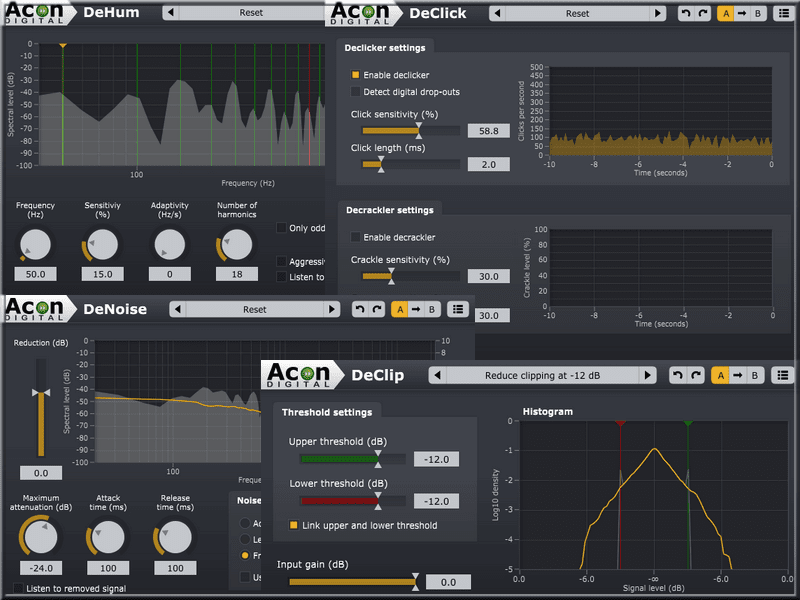Open the DeNoise Reset preset list
The width and height of the screenshot is (800, 600).
[x=255, y=309]
